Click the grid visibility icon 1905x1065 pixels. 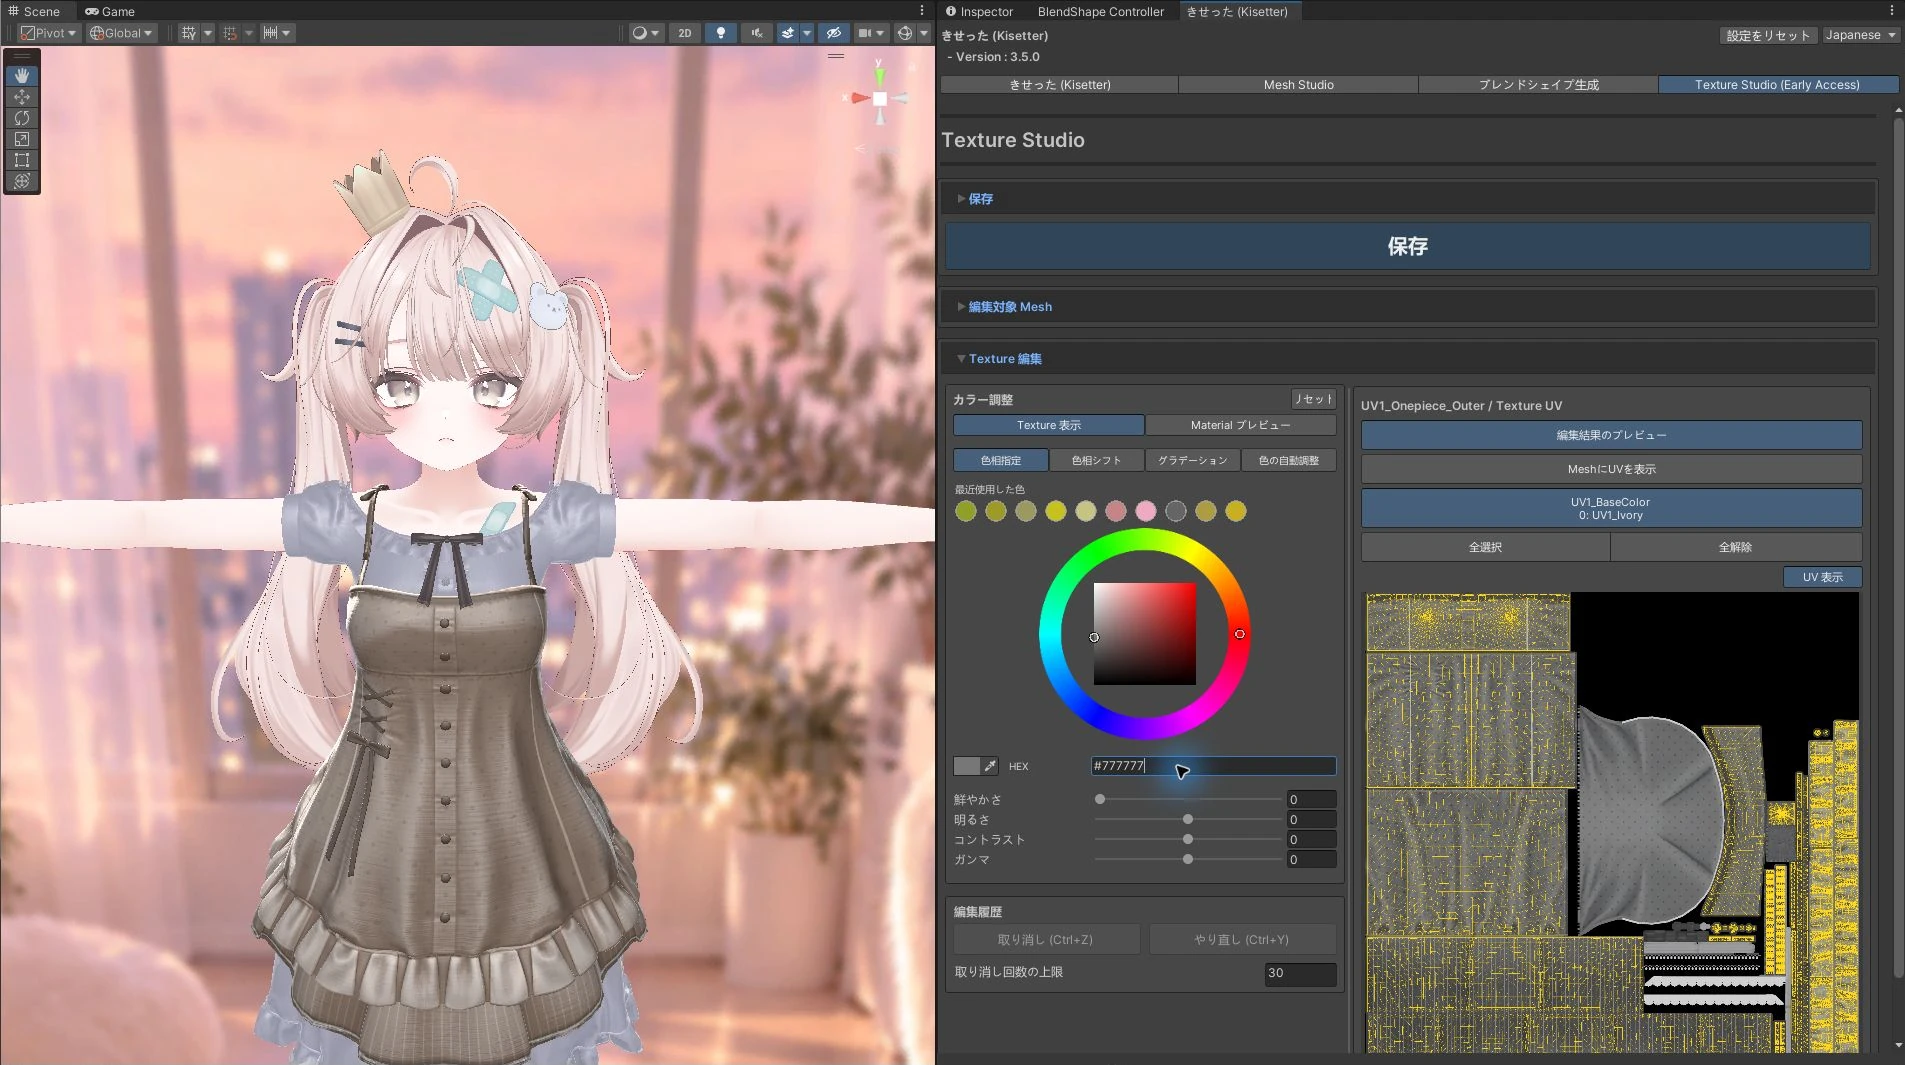tap(189, 33)
